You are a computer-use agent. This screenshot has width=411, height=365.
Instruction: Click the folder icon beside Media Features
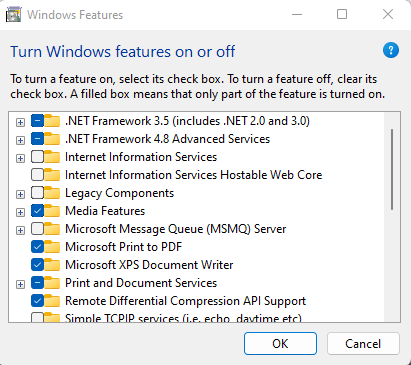(x=52, y=211)
